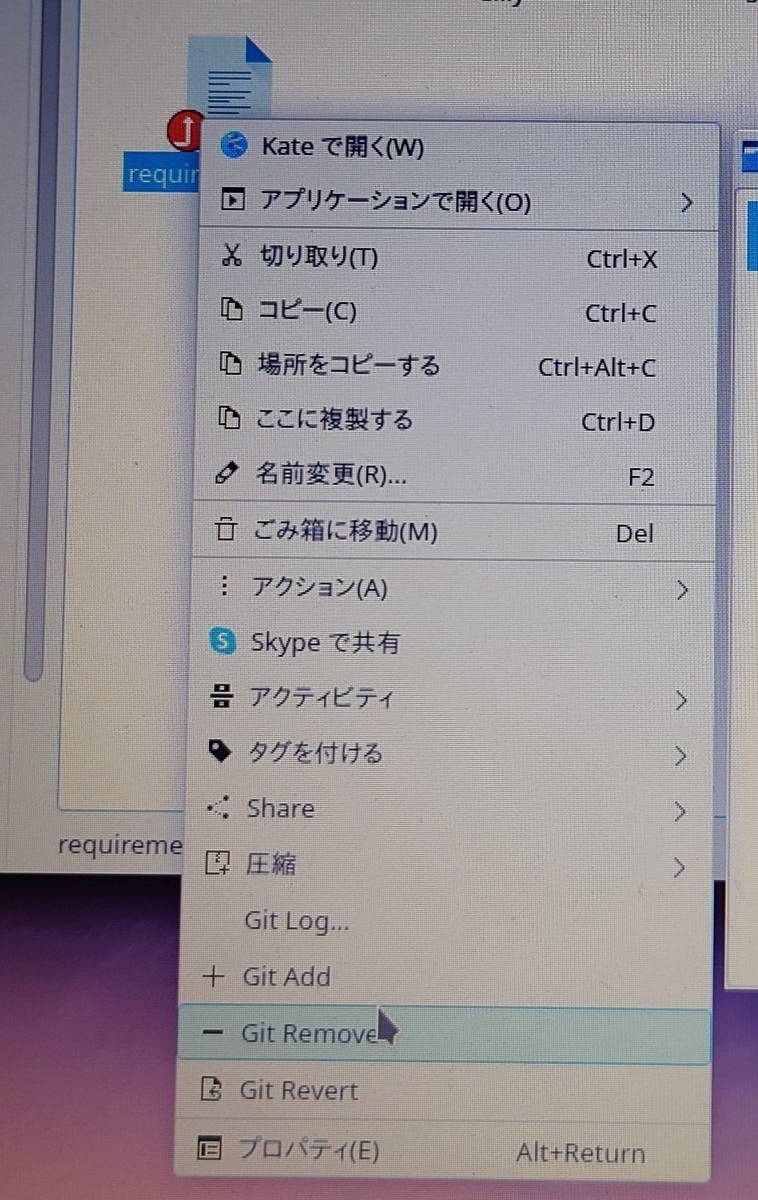758x1200 pixels.
Task: Click the F2 shortcut text
Action: point(641,477)
